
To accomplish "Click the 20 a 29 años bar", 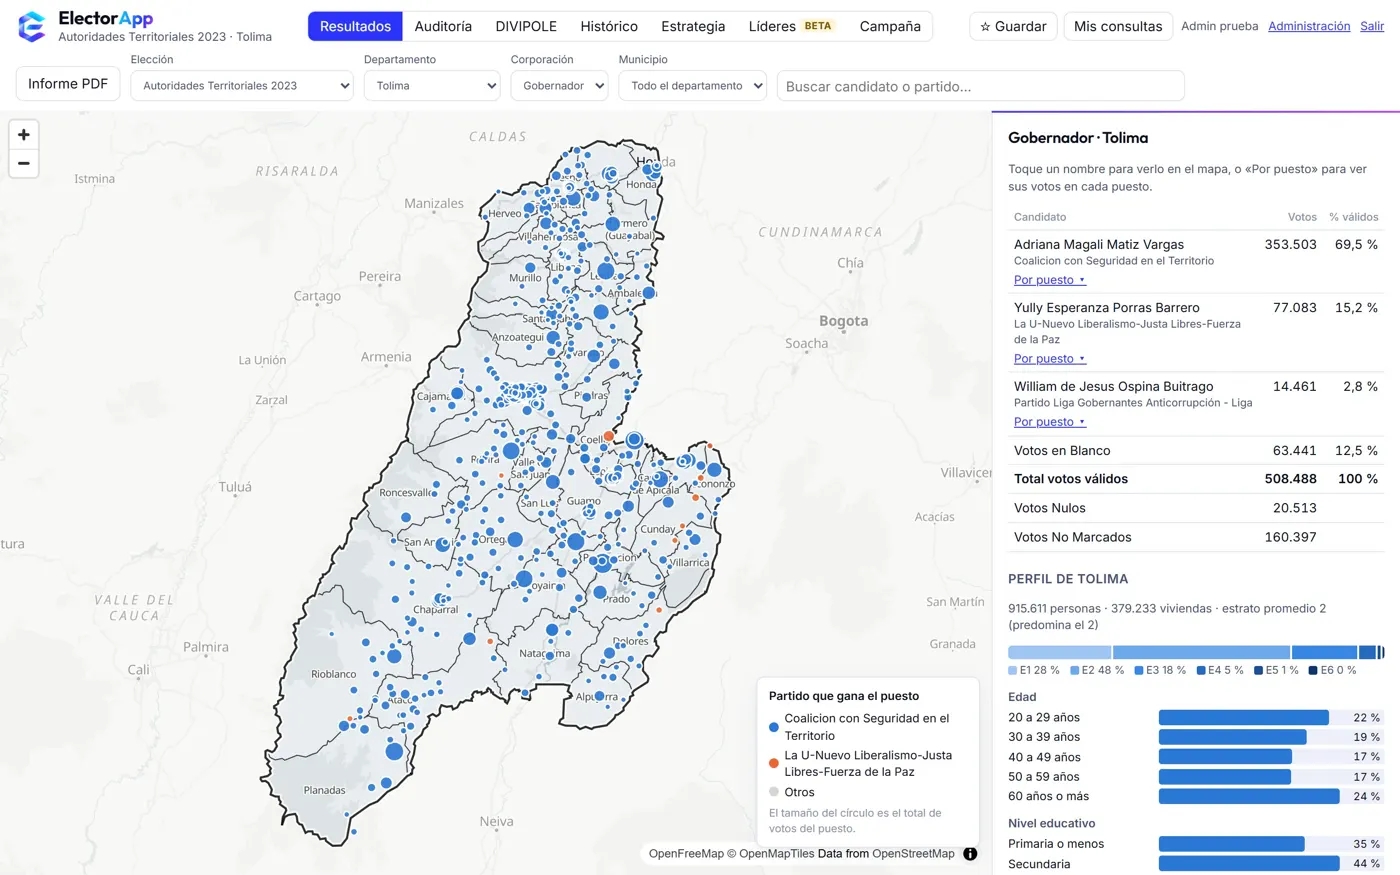I will tap(1244, 717).
